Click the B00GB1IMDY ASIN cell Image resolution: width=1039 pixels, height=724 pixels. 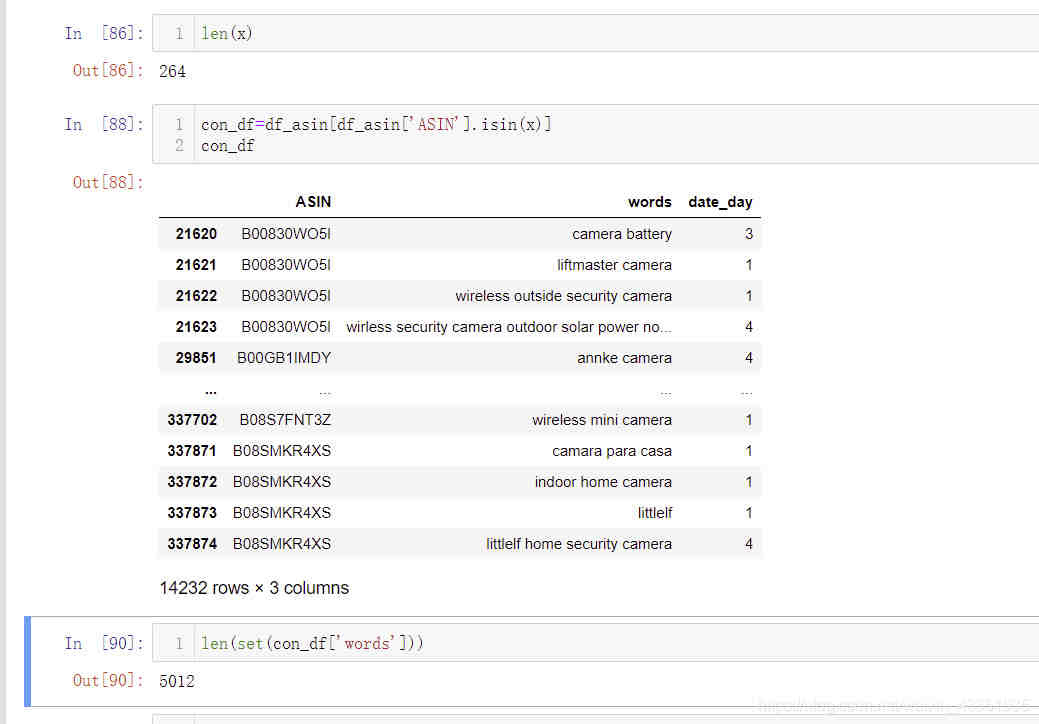(284, 358)
